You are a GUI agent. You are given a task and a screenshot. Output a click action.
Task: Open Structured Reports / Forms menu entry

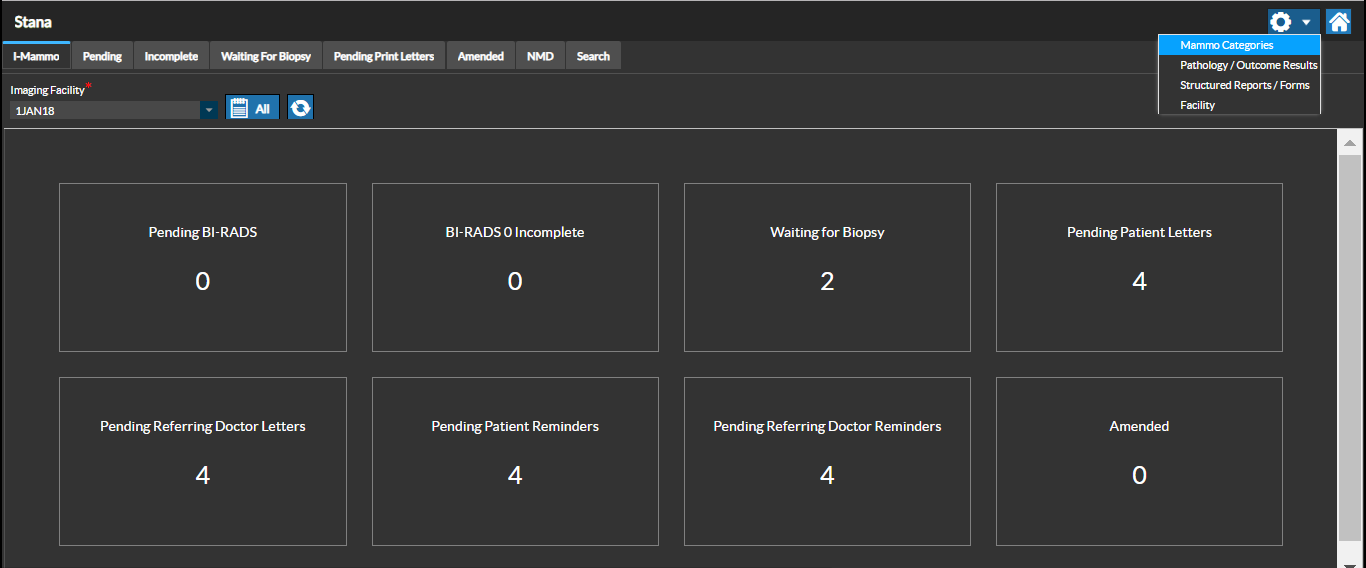(1244, 85)
